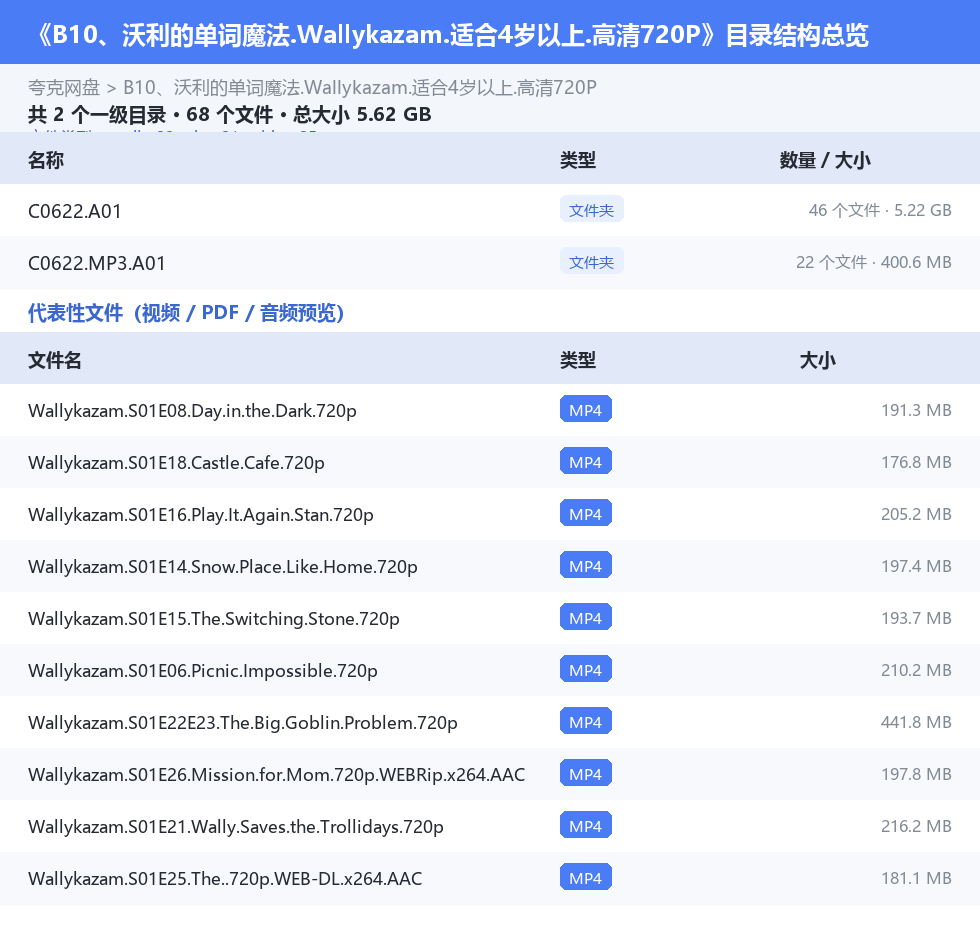The height and width of the screenshot is (936, 980).
Task: Select size value 197.4 MB
Action: [916, 565]
